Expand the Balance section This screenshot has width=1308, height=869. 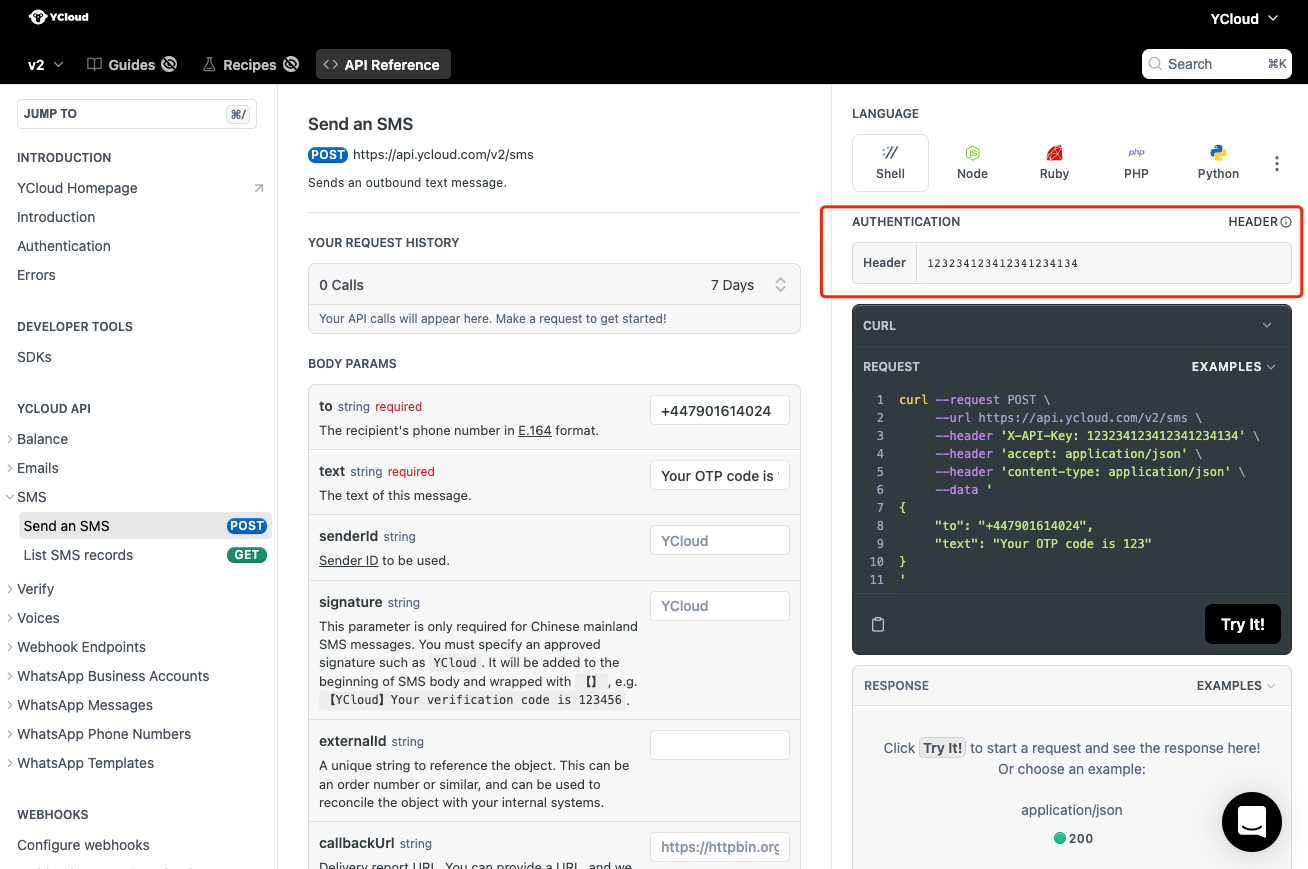click(42, 439)
